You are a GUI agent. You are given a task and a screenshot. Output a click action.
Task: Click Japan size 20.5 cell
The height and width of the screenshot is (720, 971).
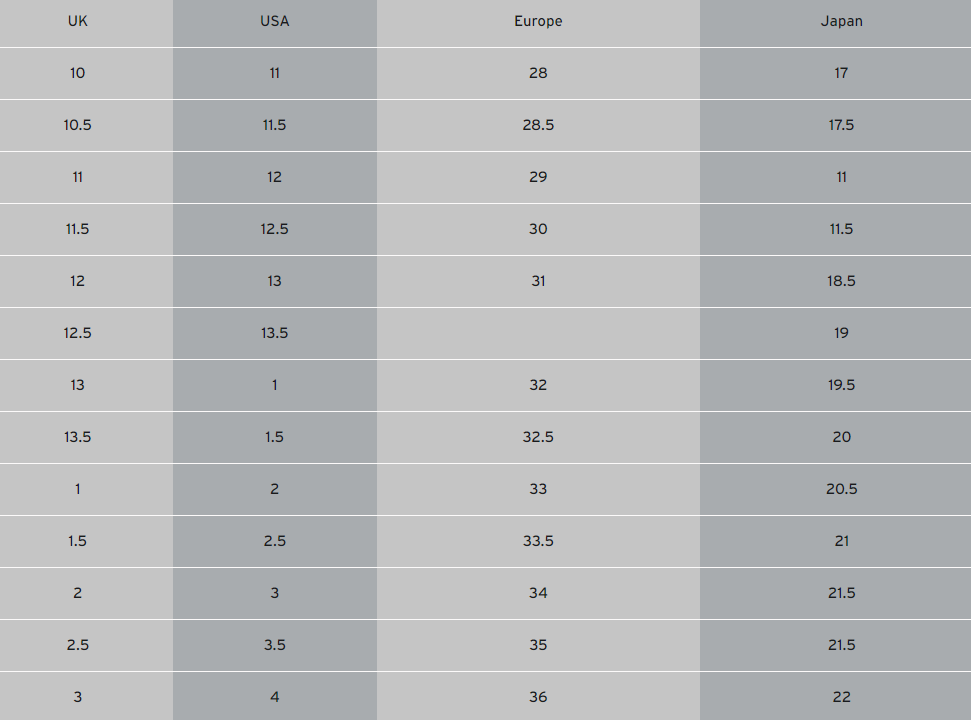[841, 489]
